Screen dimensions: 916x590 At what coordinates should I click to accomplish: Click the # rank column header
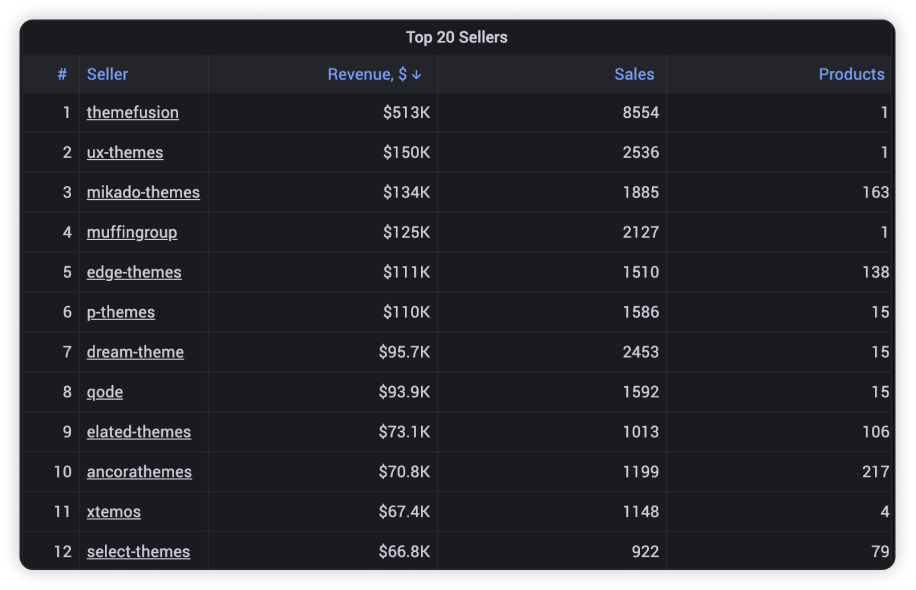click(x=62, y=75)
